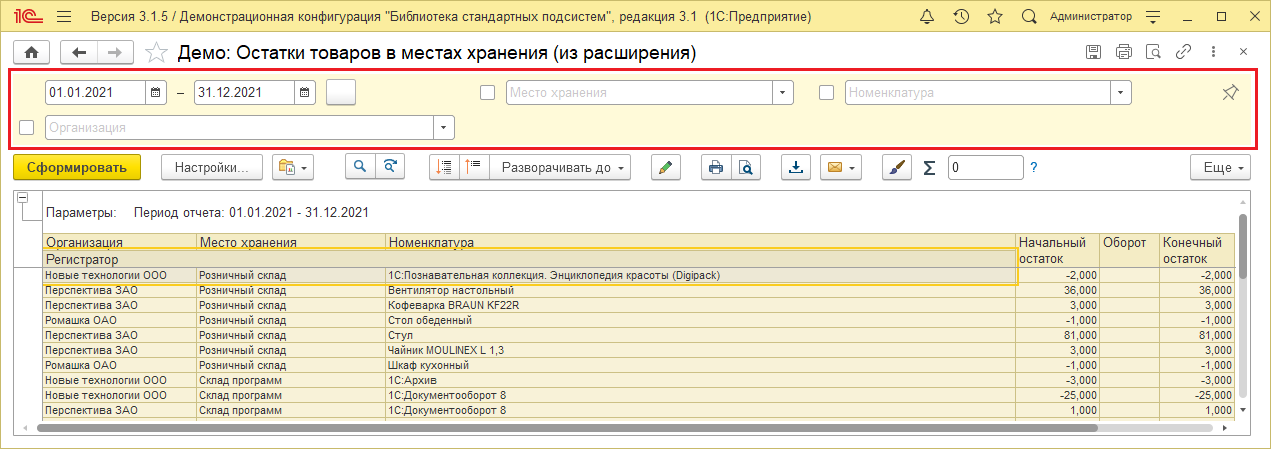Open help question mark near sum
The image size is (1271, 449).
(1034, 167)
